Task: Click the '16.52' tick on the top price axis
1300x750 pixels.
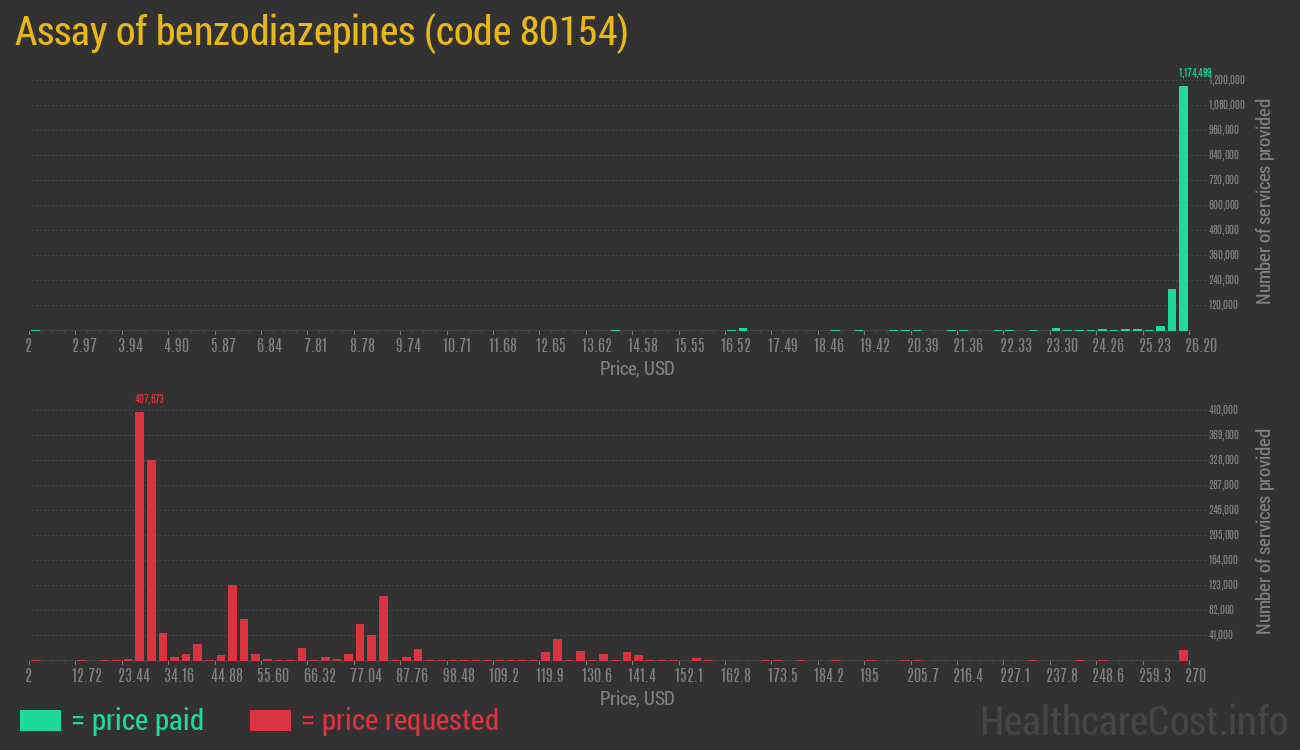Action: (736, 346)
